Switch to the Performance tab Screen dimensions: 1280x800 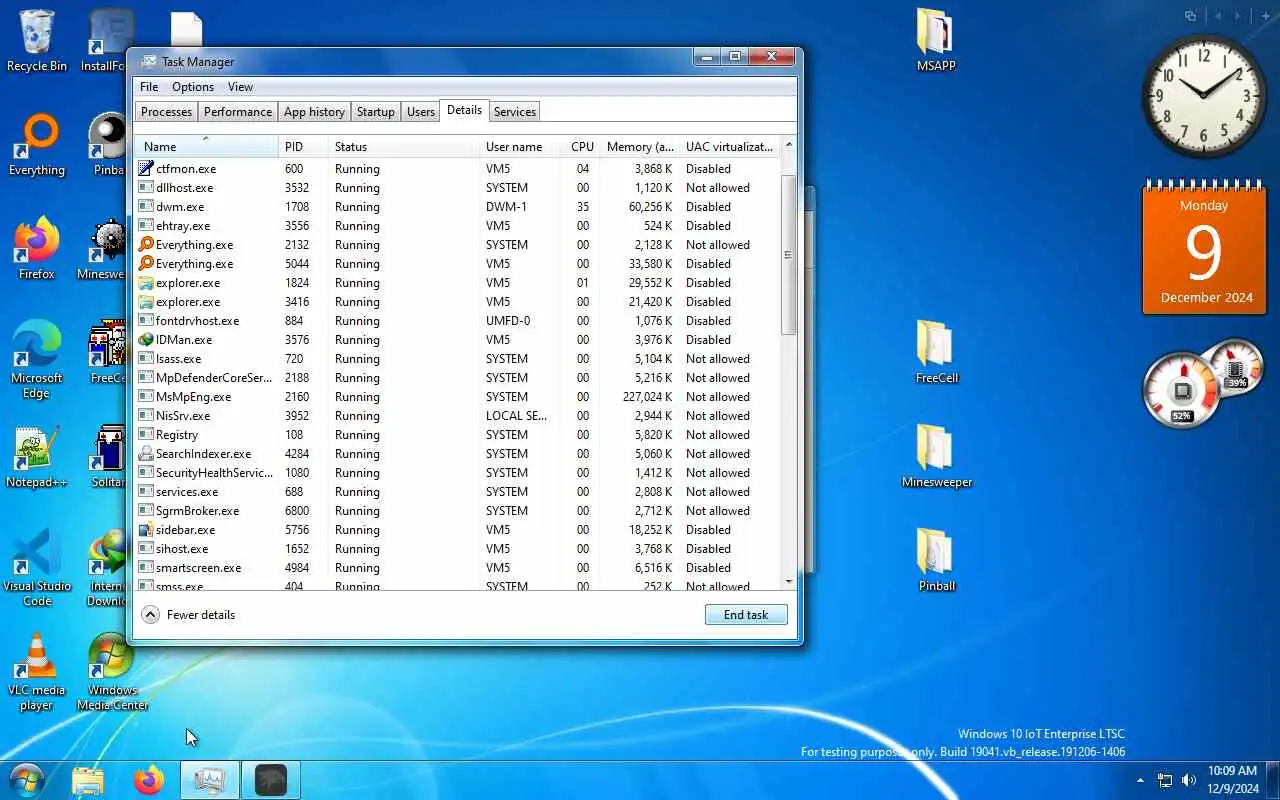click(x=238, y=112)
